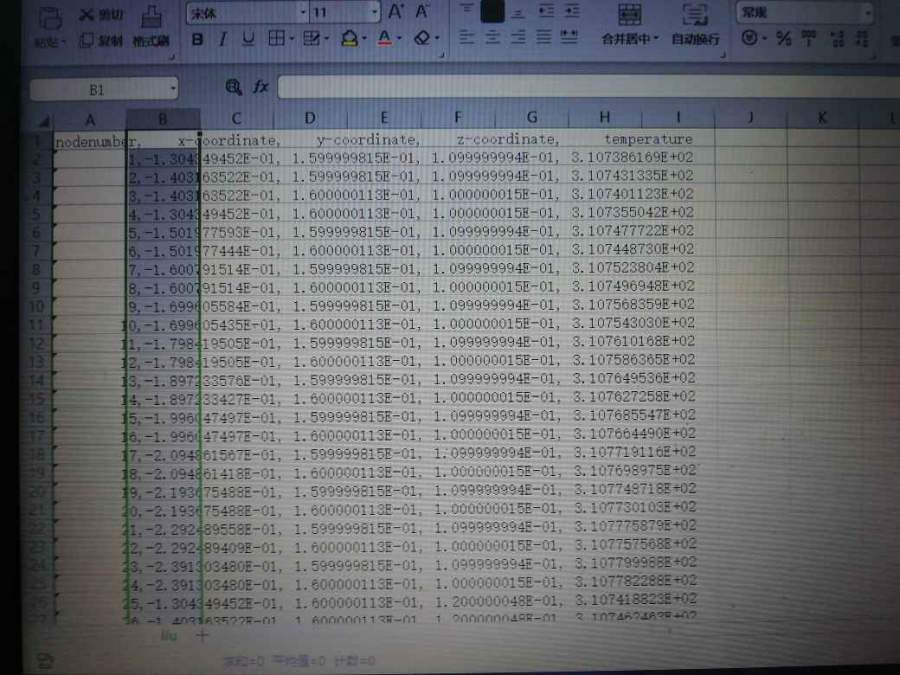Viewport: 900px width, 675px height.
Task: Click value 3.107418823E+02
Action: coord(636,599)
